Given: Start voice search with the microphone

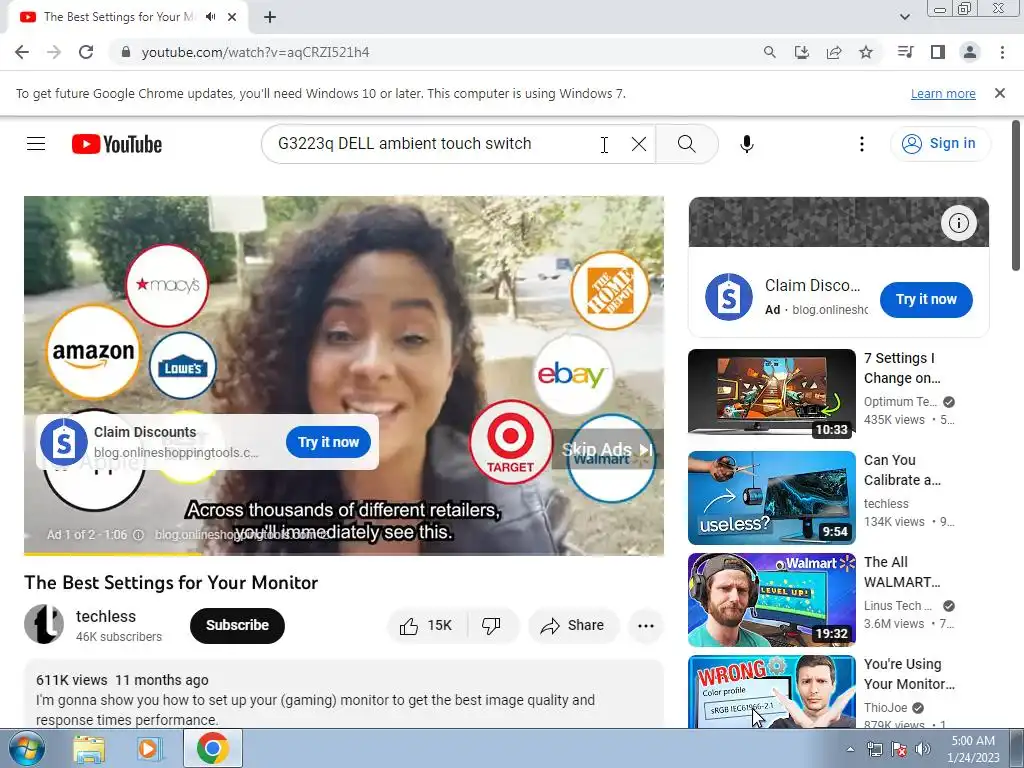Looking at the screenshot, I should (x=747, y=144).
